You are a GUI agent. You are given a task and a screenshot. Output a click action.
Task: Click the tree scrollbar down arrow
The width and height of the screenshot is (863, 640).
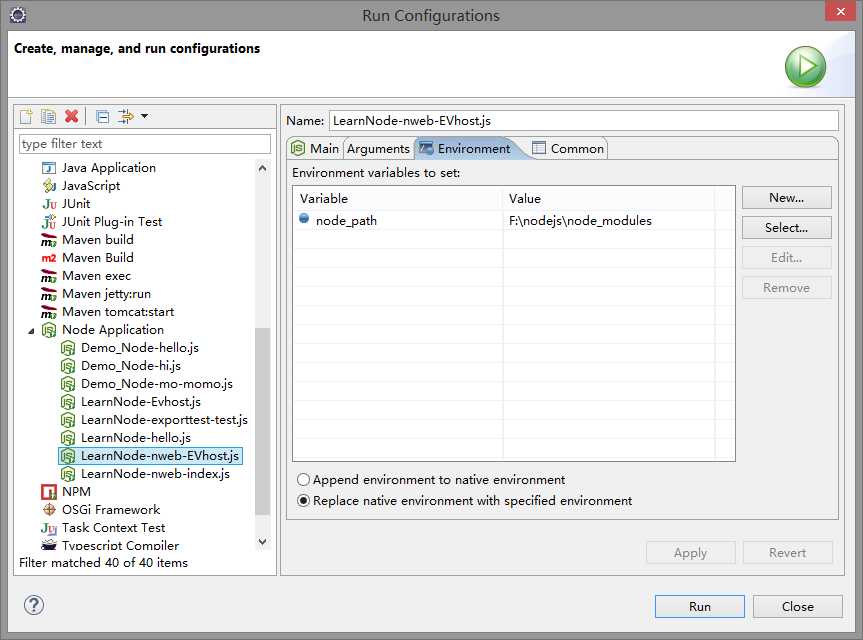point(263,542)
